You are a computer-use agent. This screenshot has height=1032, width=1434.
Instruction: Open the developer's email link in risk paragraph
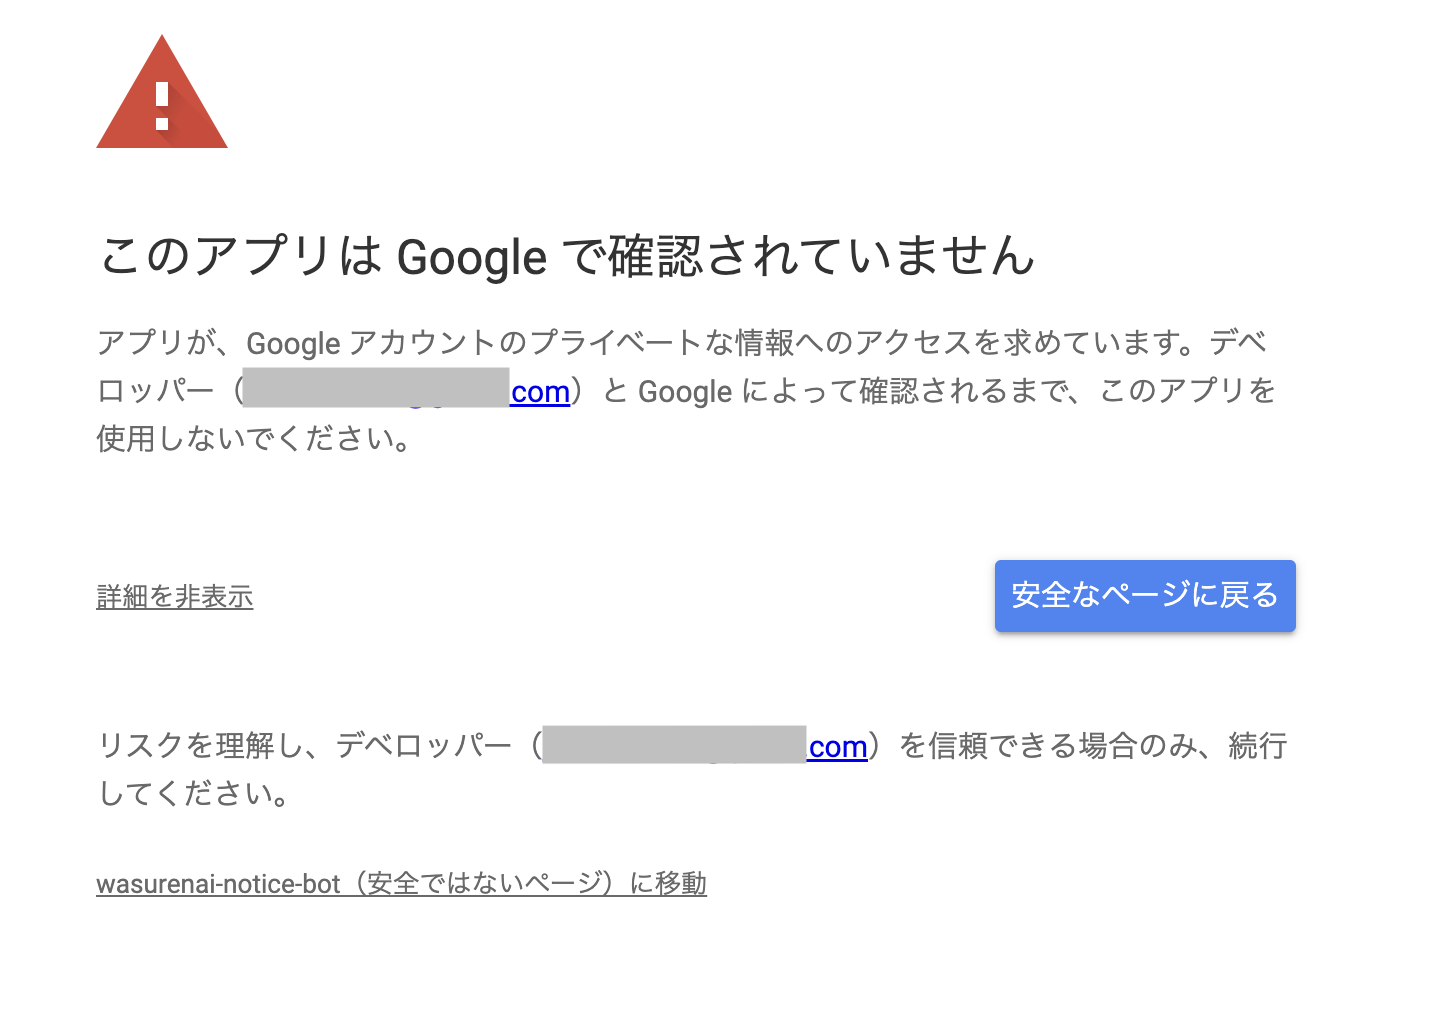(x=838, y=746)
